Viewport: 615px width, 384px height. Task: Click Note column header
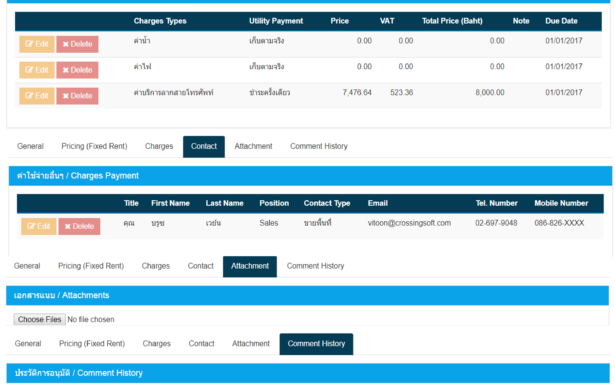pos(521,21)
